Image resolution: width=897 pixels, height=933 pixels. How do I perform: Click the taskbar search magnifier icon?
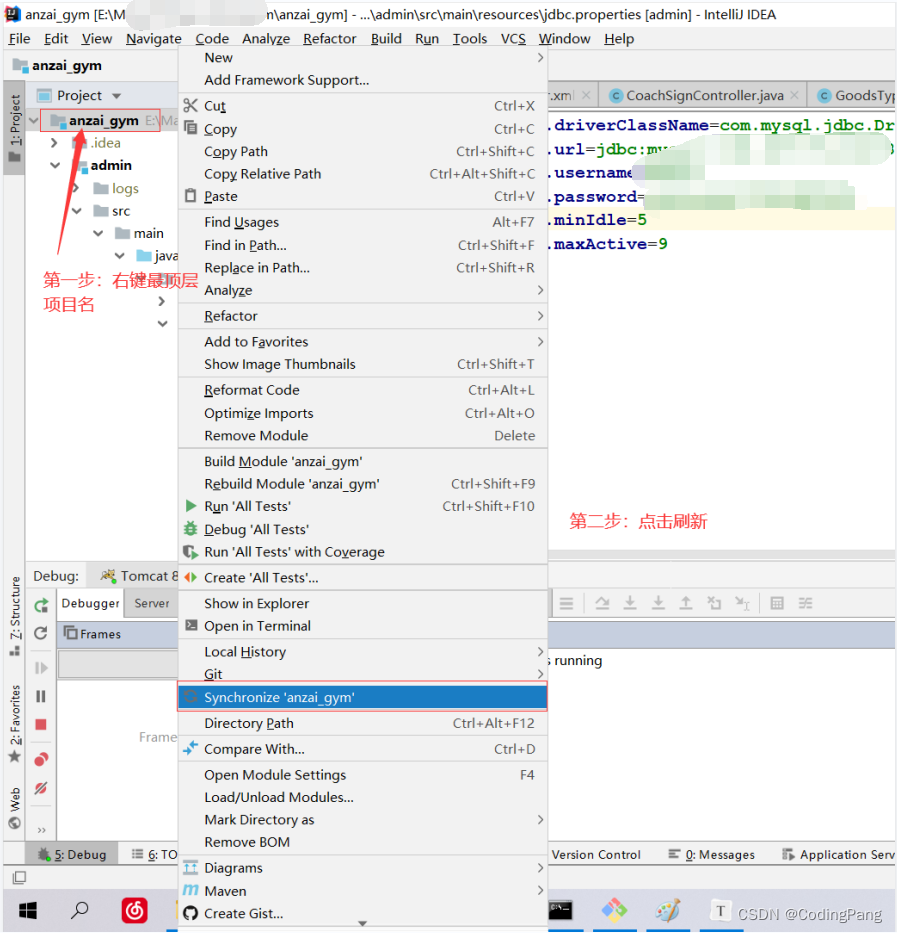(80, 910)
